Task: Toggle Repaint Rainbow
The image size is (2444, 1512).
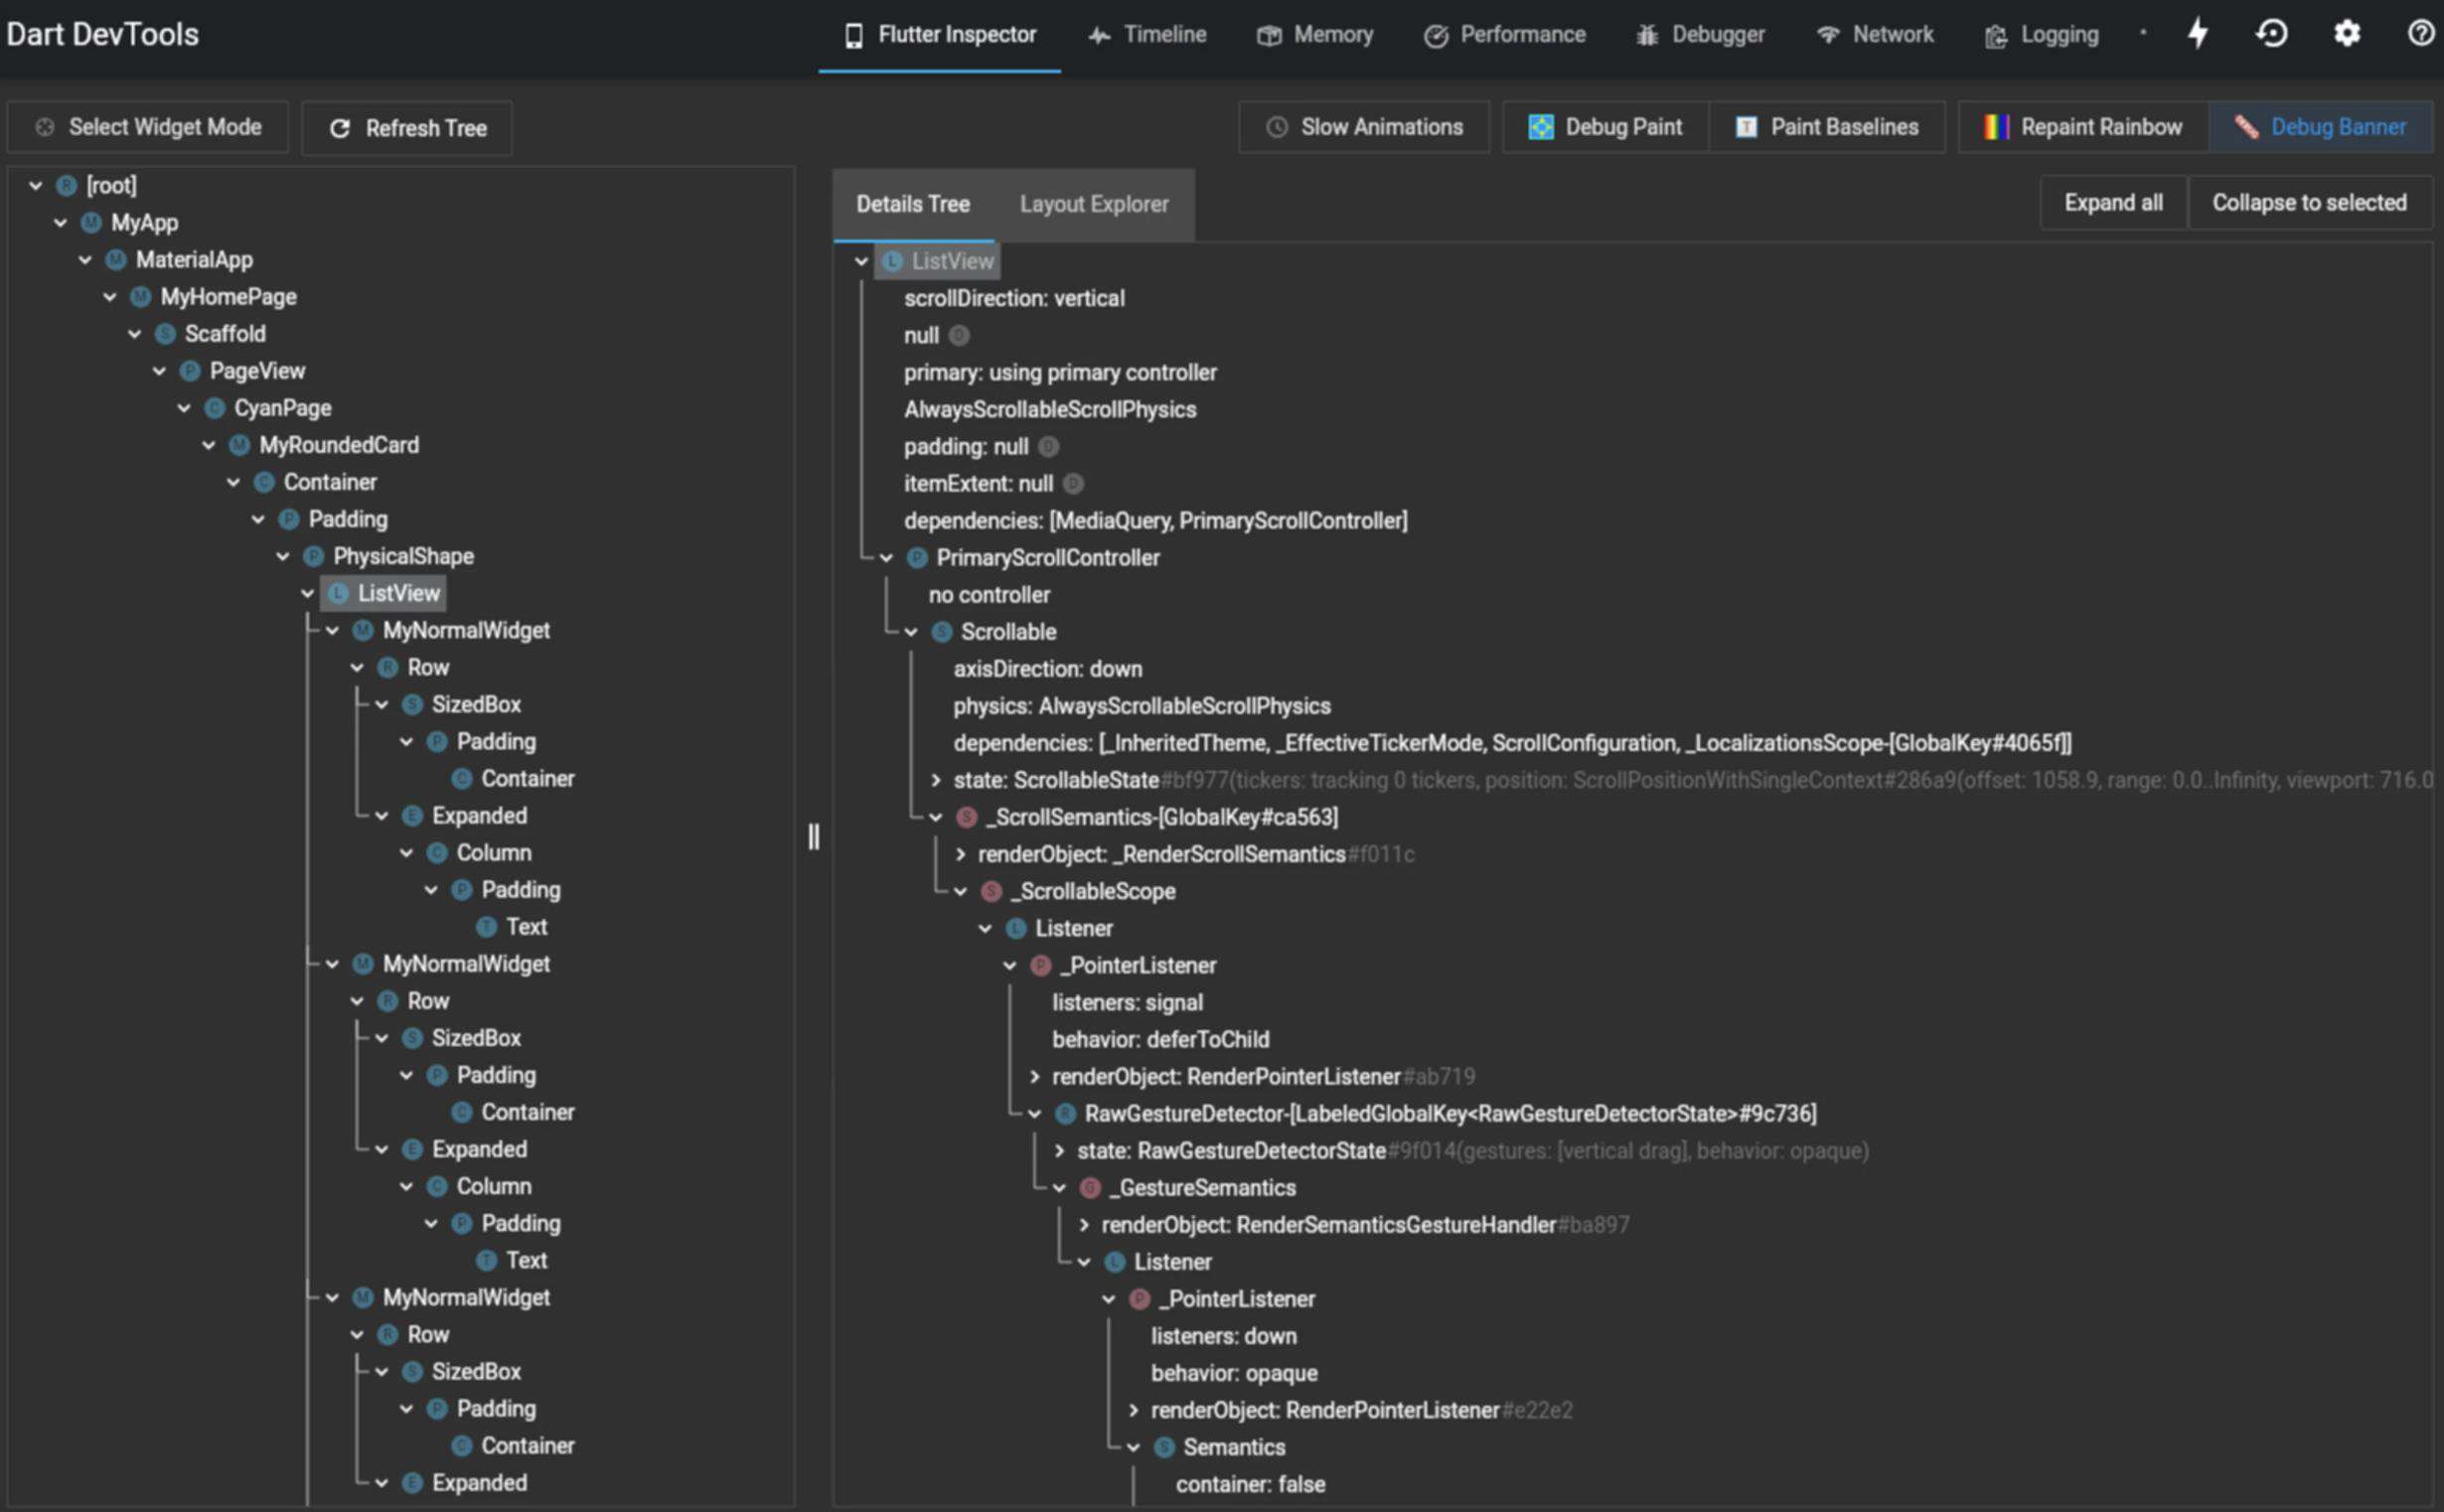Action: [x=2083, y=127]
